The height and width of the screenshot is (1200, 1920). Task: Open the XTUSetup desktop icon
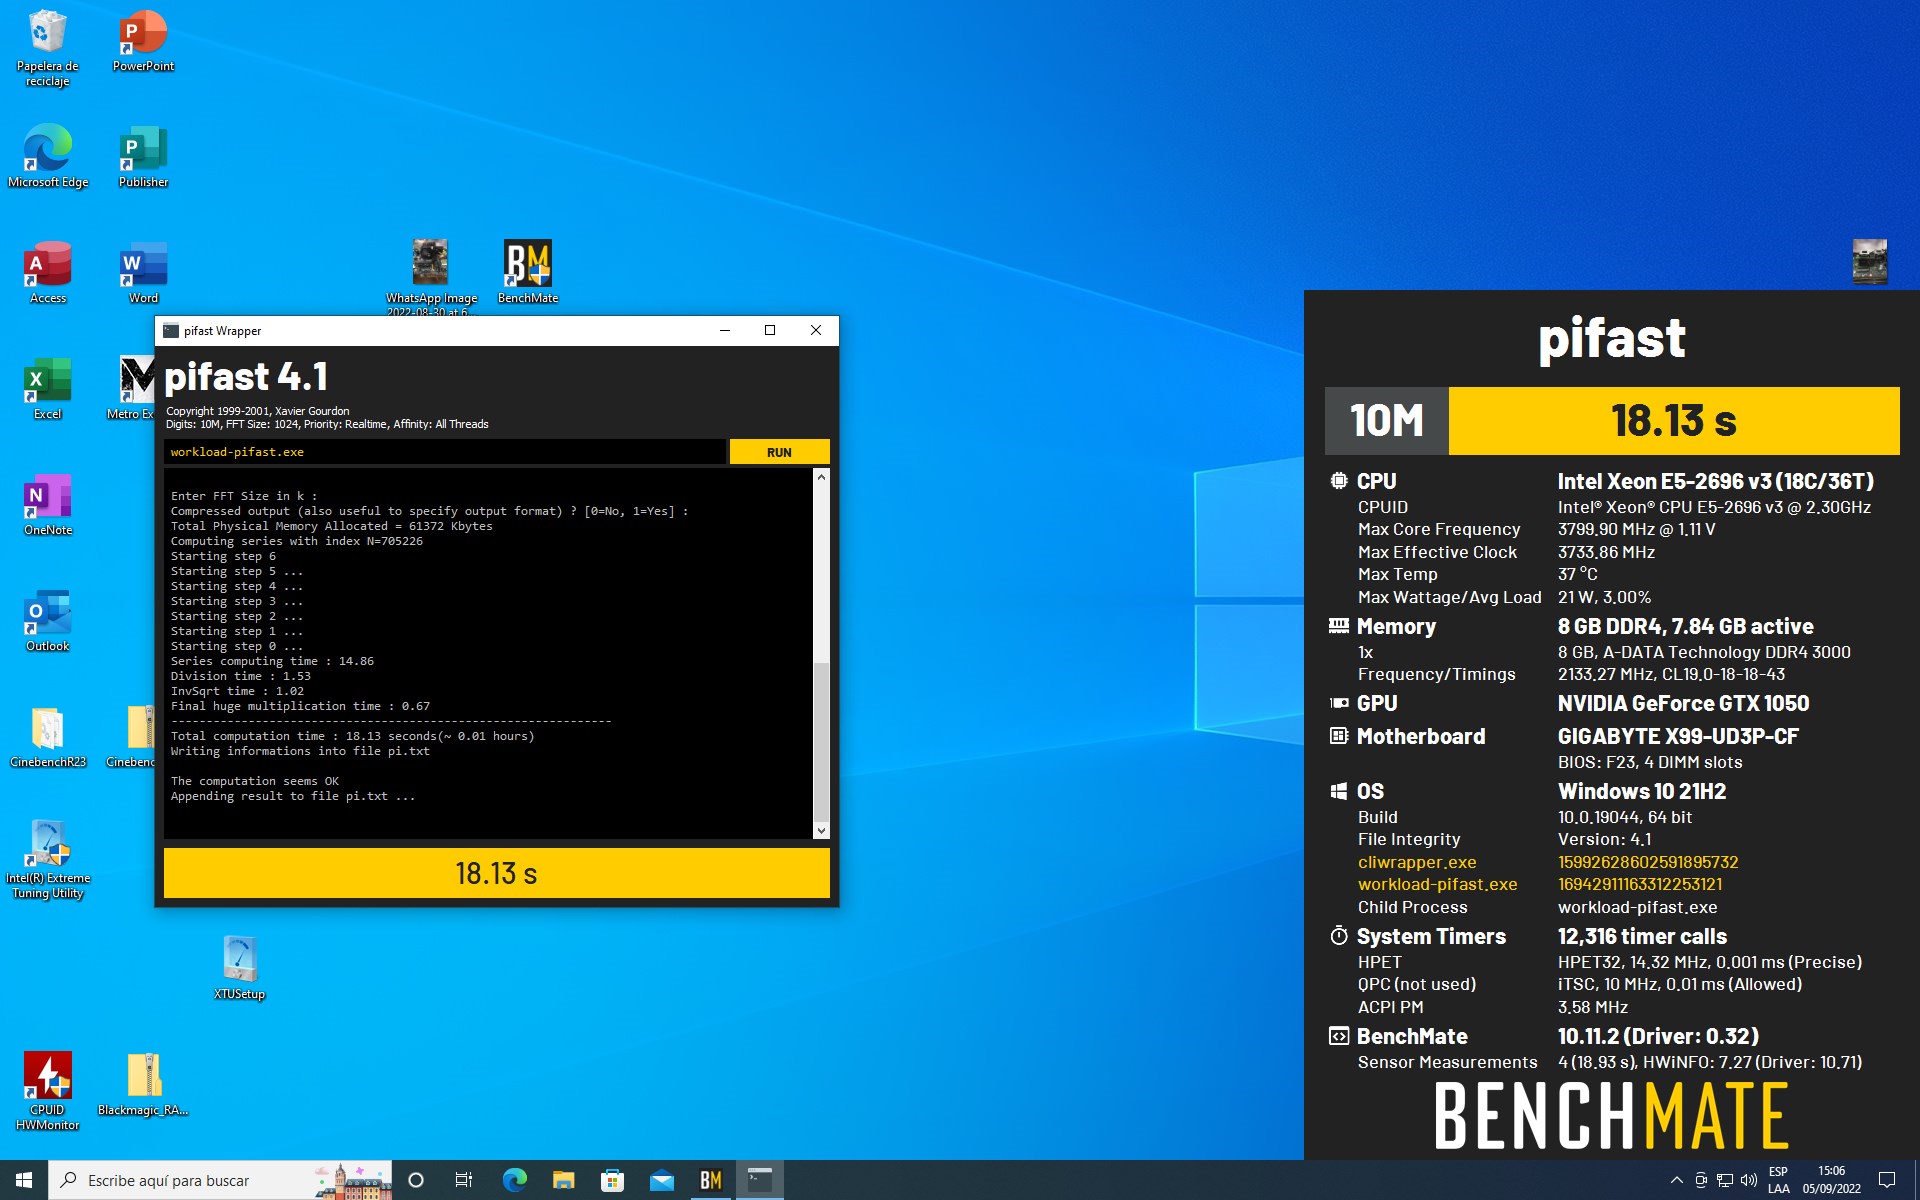pyautogui.click(x=239, y=968)
